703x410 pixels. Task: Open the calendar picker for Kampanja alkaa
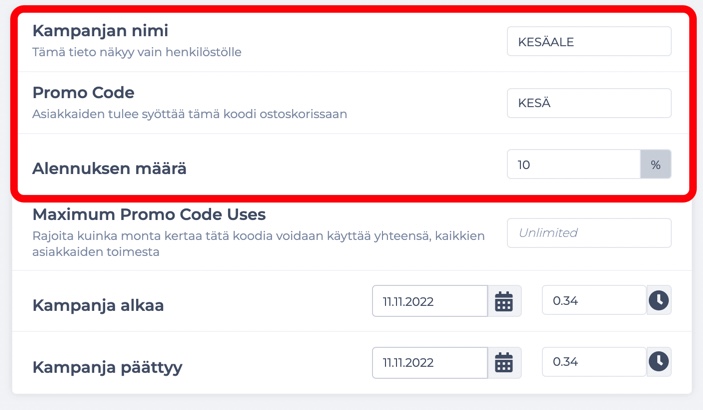click(x=504, y=301)
